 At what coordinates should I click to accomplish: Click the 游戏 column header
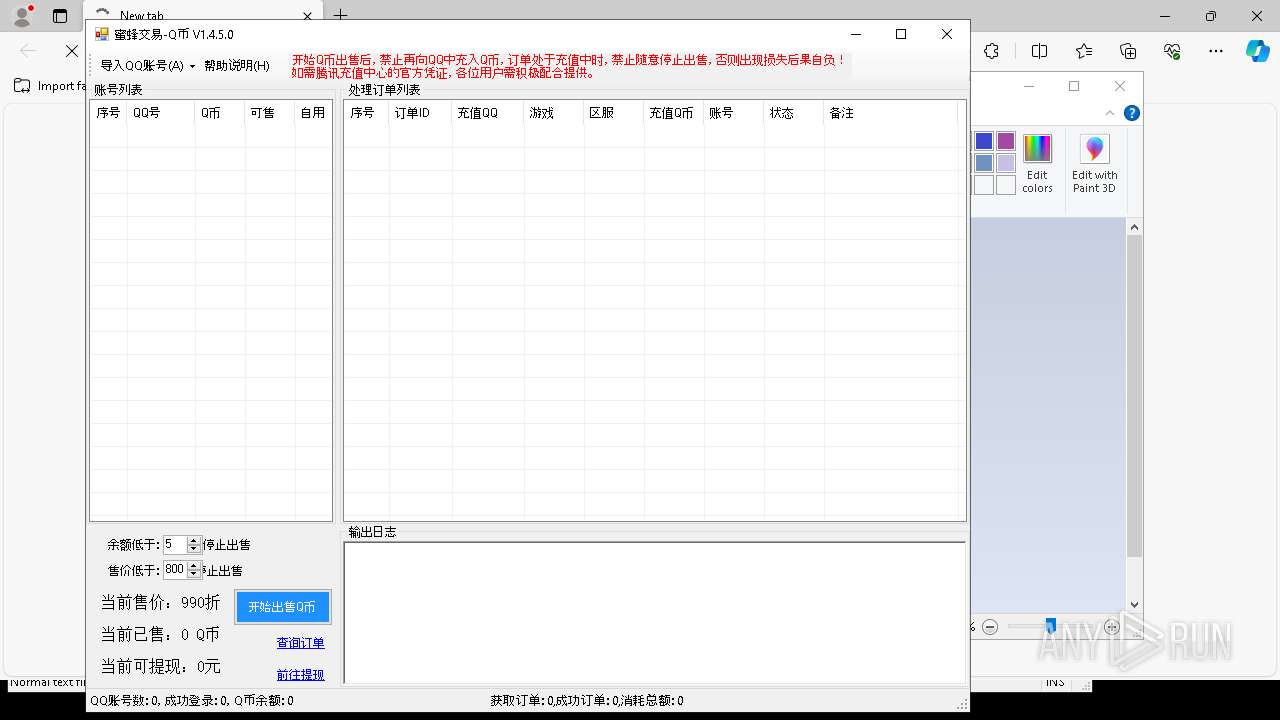pos(554,113)
